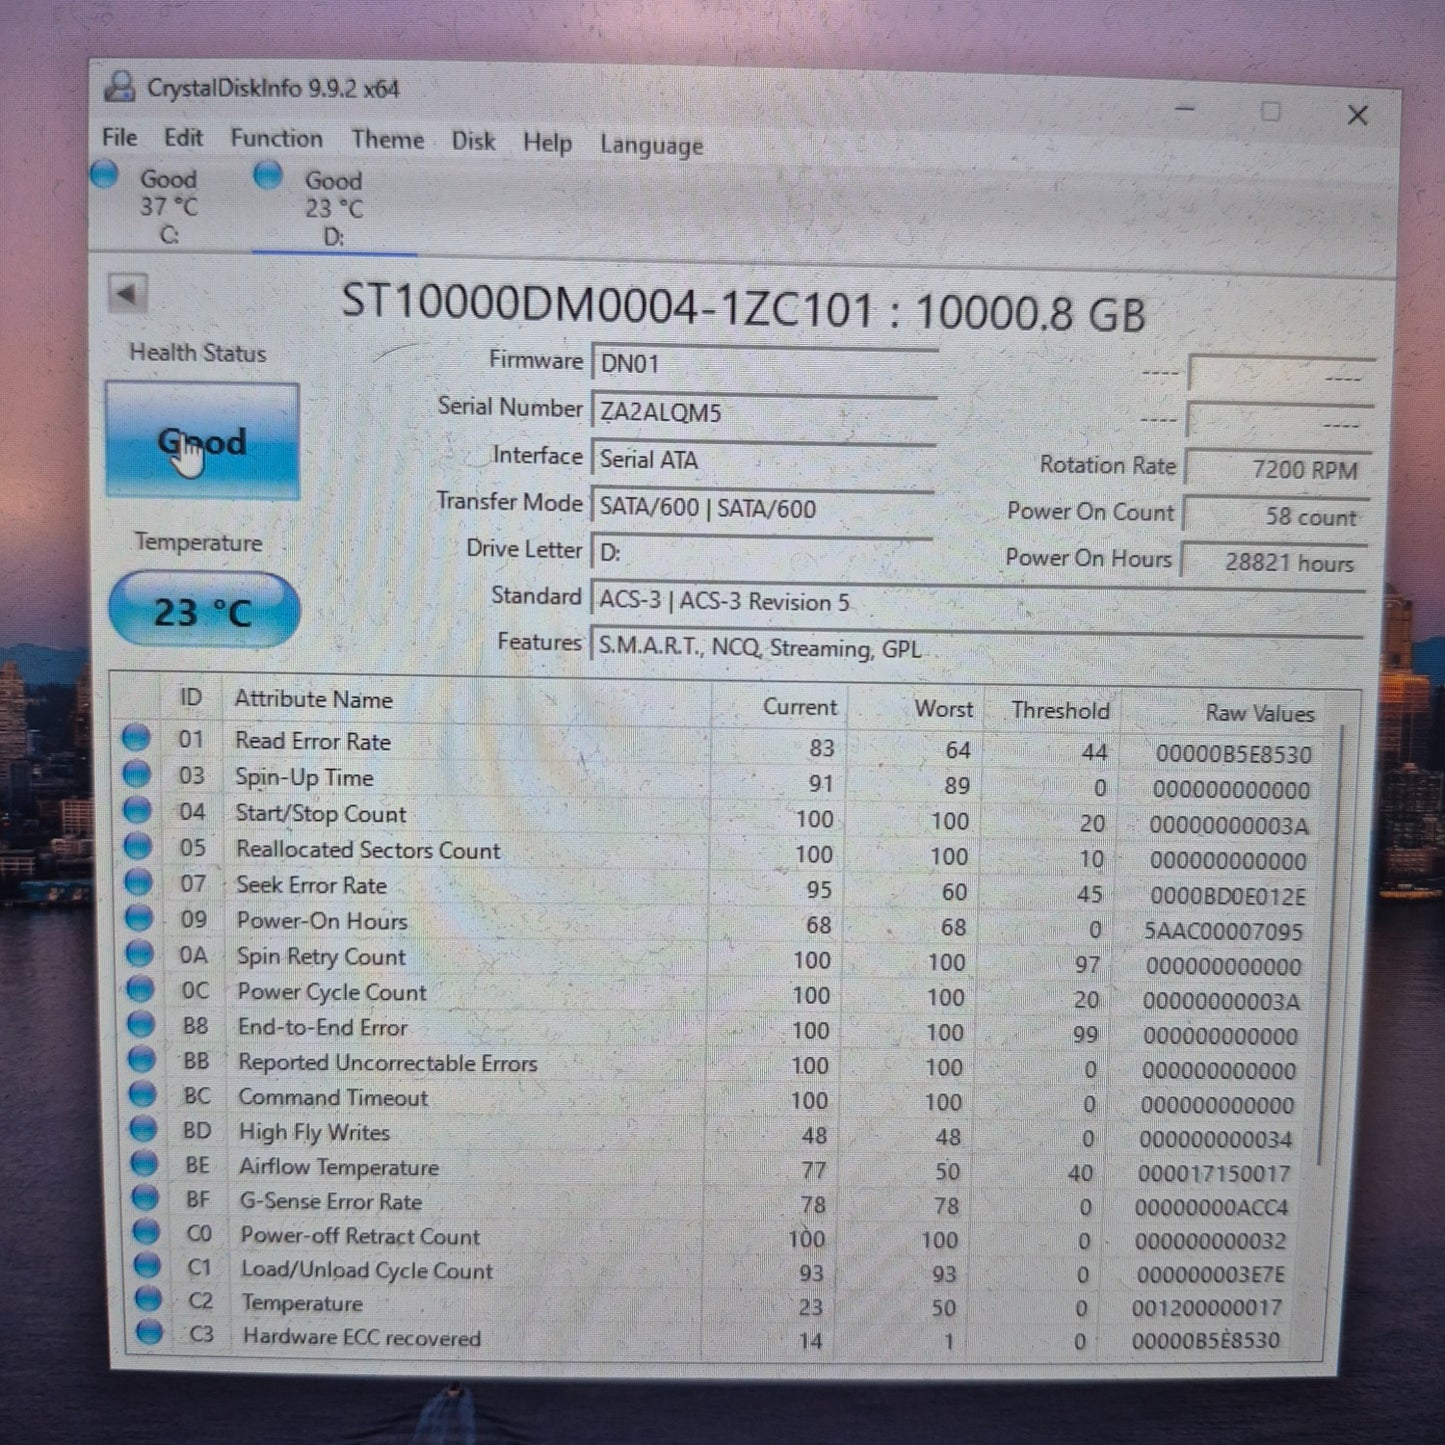The height and width of the screenshot is (1445, 1445).
Task: Click the Serial Number field ZA2ALQM5
Action: pos(765,411)
